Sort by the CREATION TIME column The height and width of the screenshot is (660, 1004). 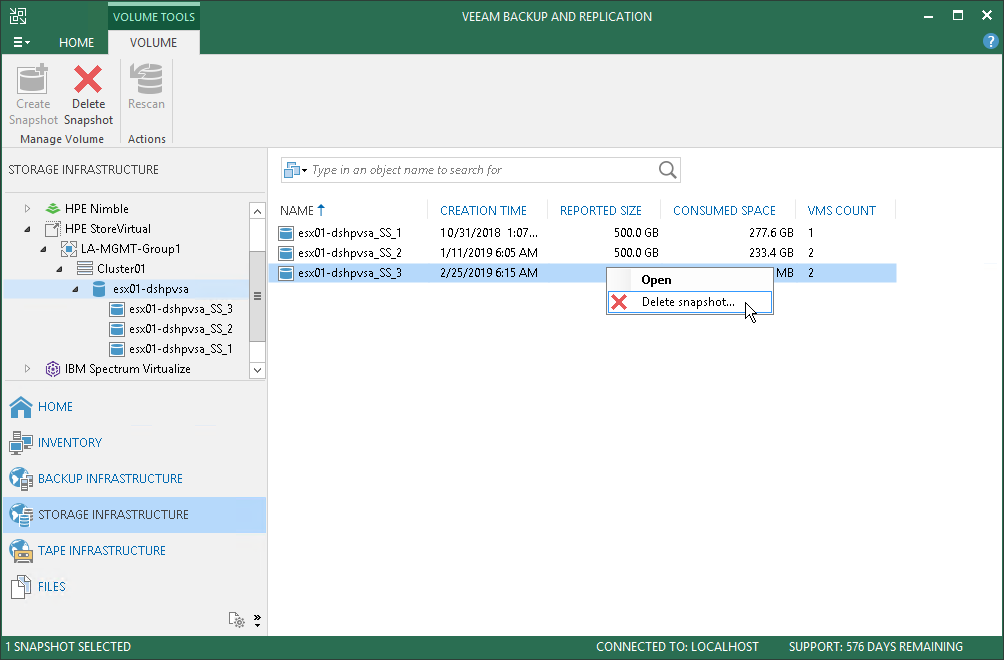pos(483,210)
